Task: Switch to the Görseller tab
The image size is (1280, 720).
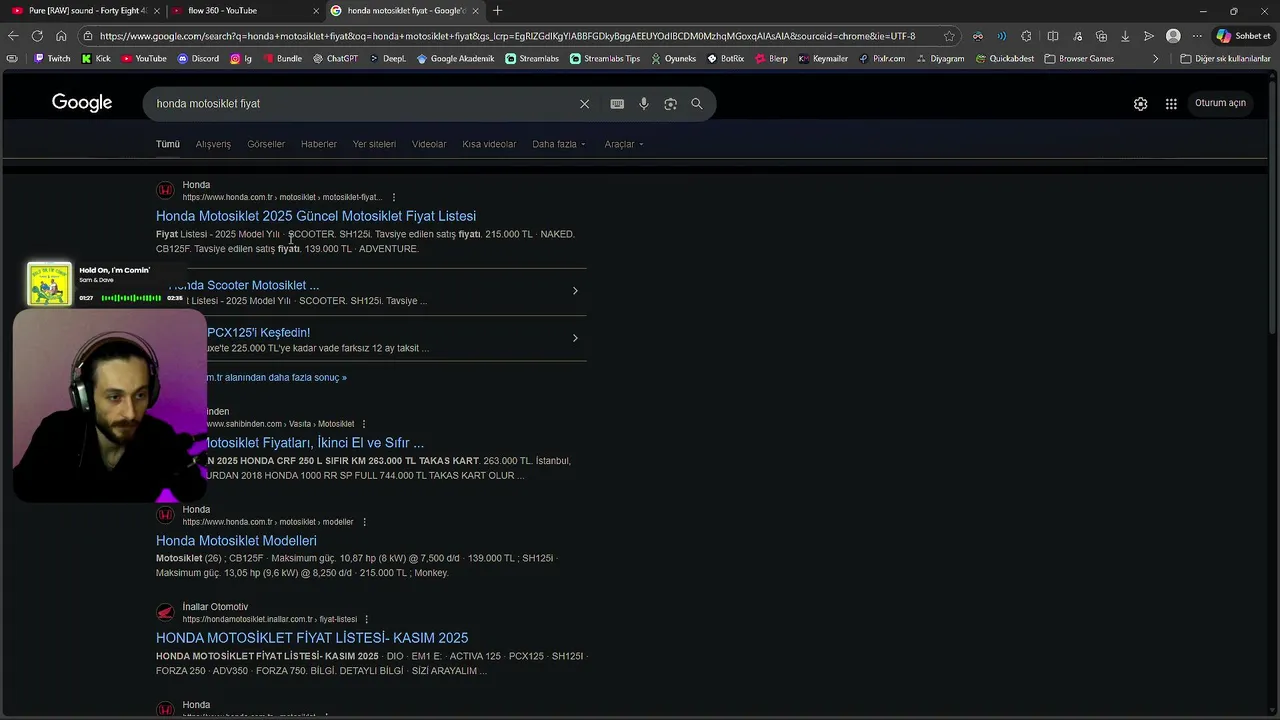Action: pos(266,144)
